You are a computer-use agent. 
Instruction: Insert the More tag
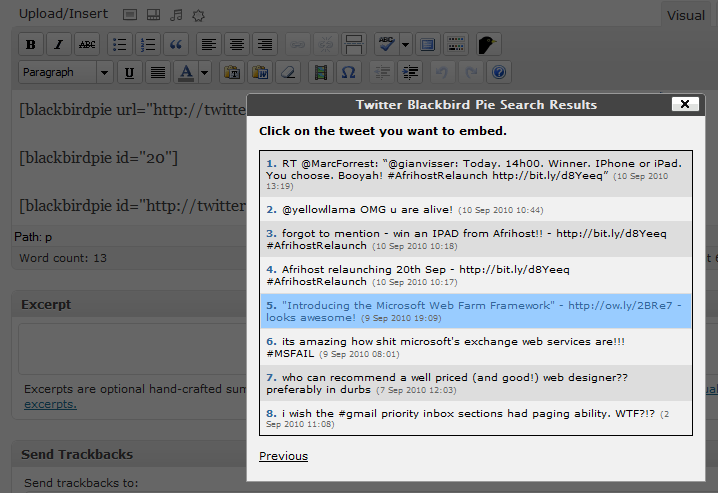(354, 44)
